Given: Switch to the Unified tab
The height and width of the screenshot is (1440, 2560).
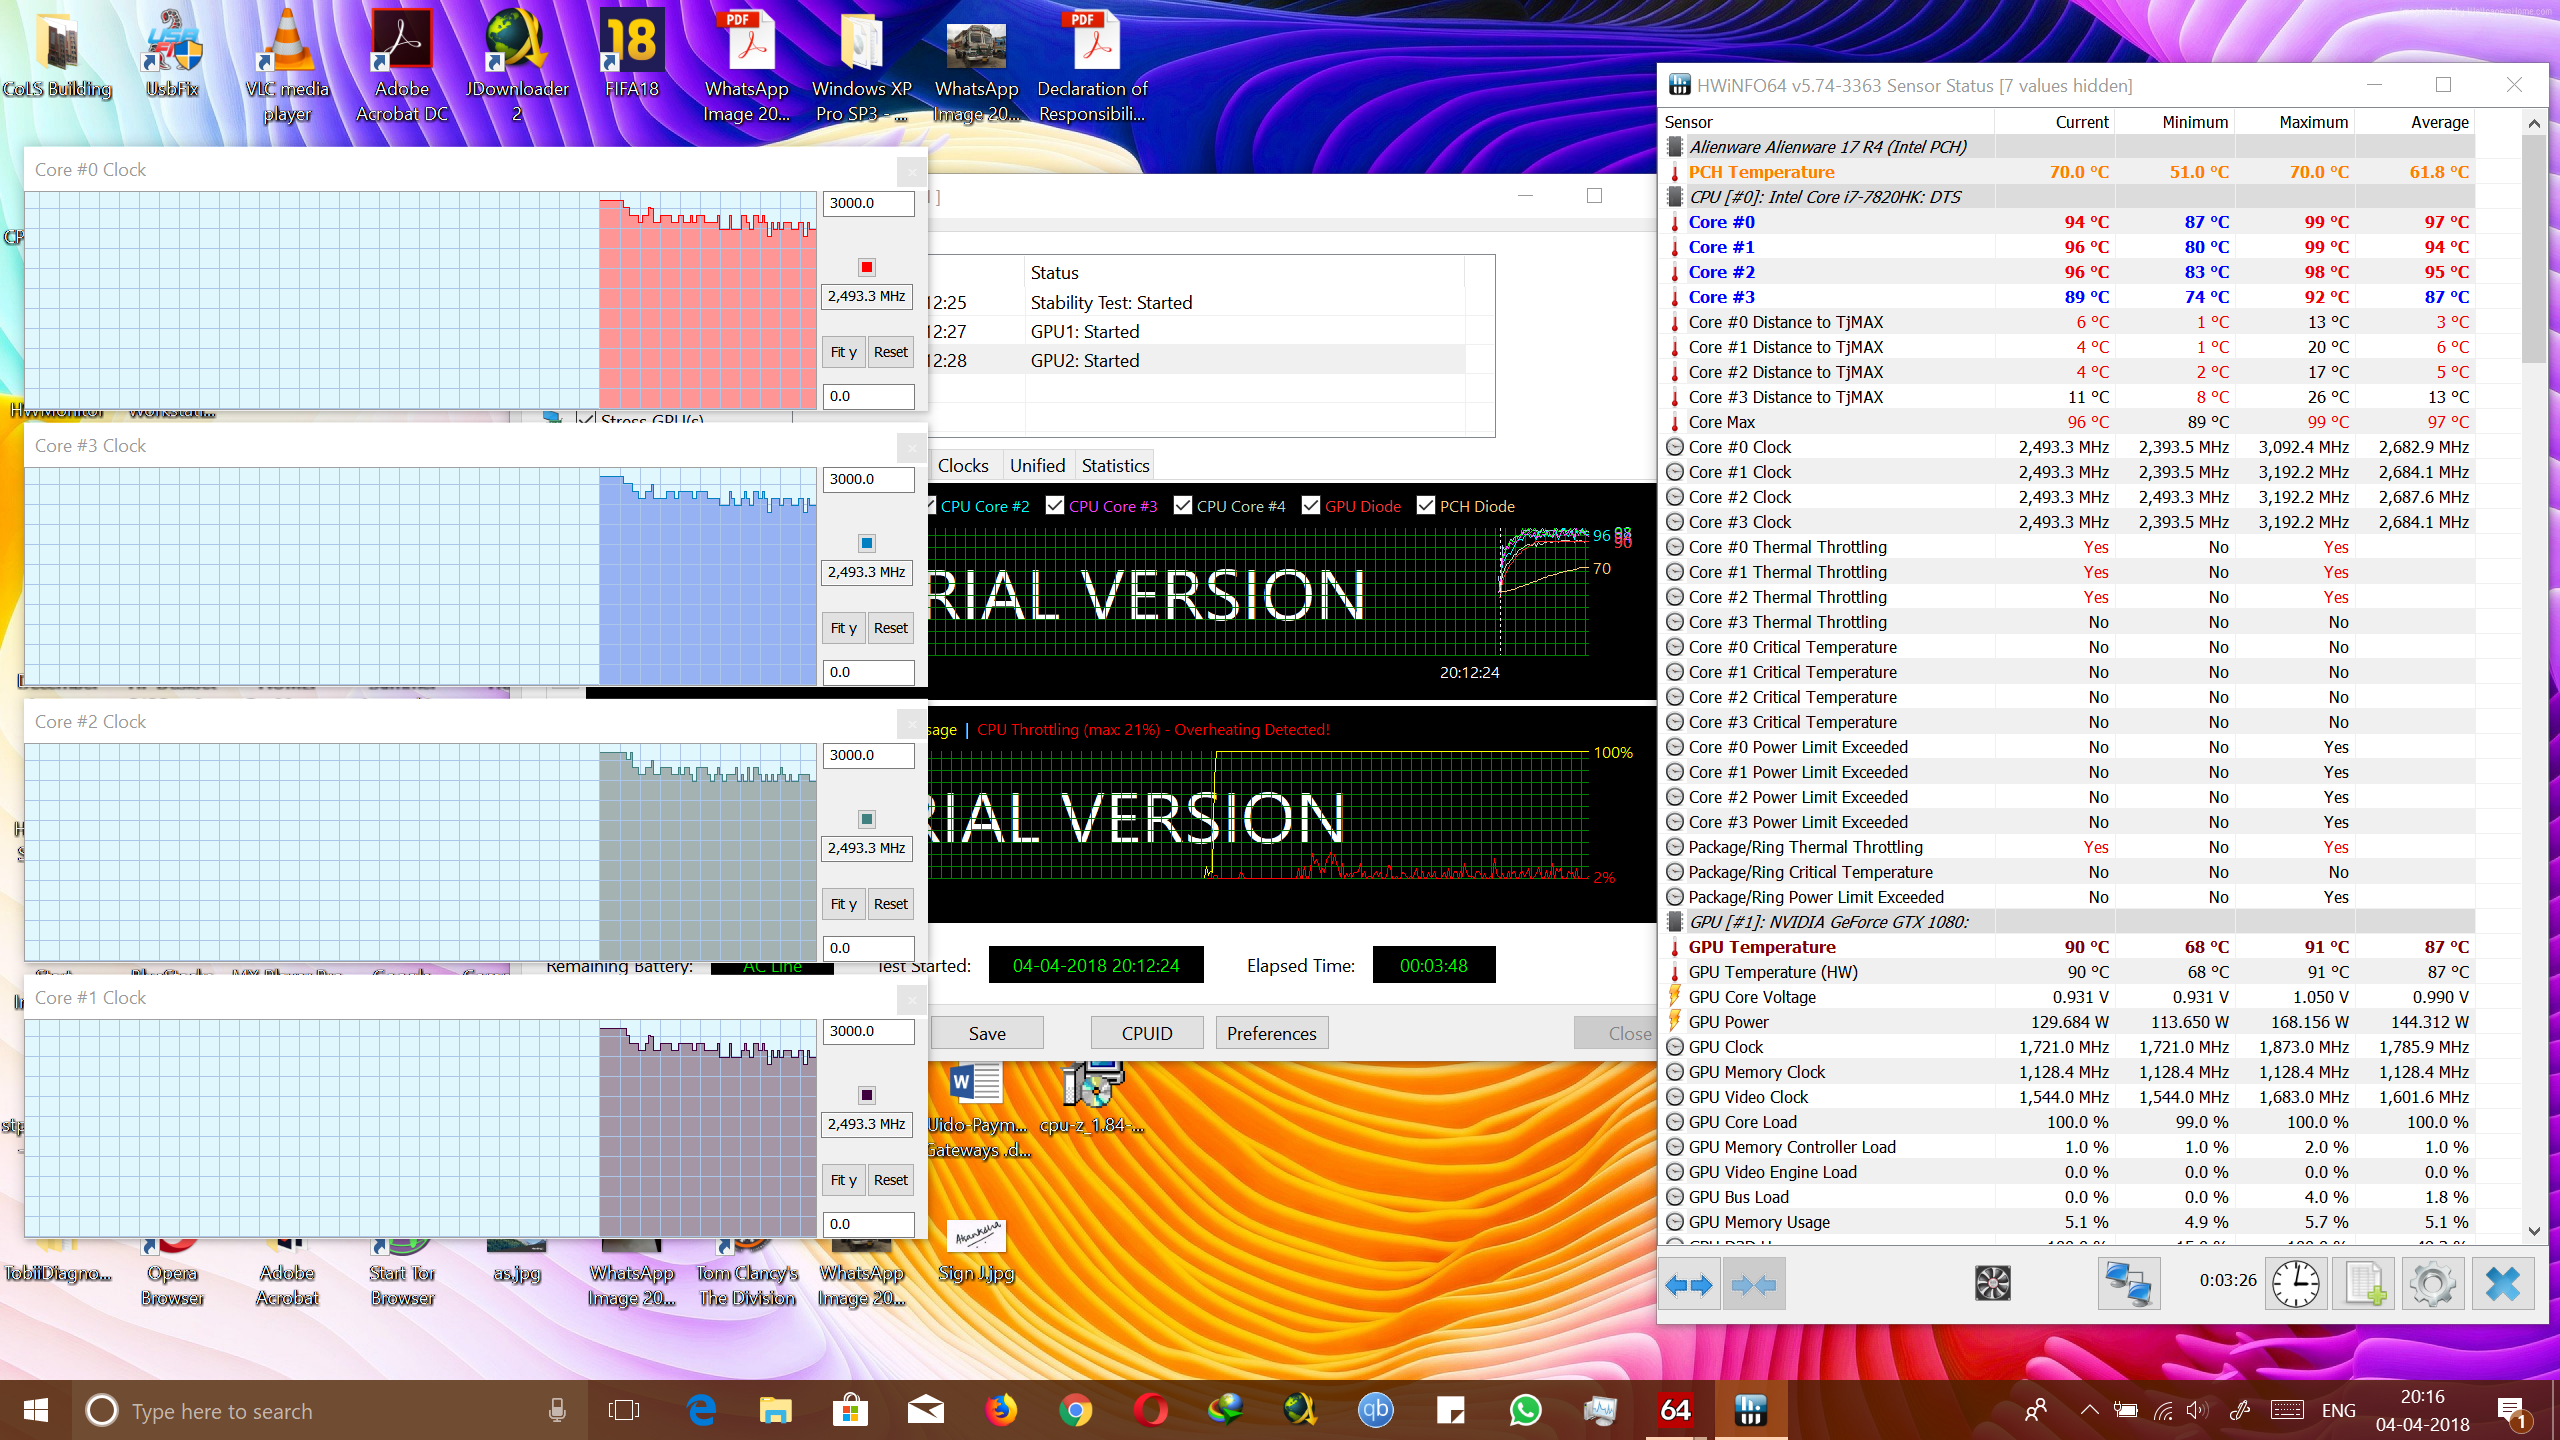Looking at the screenshot, I should [x=1037, y=466].
